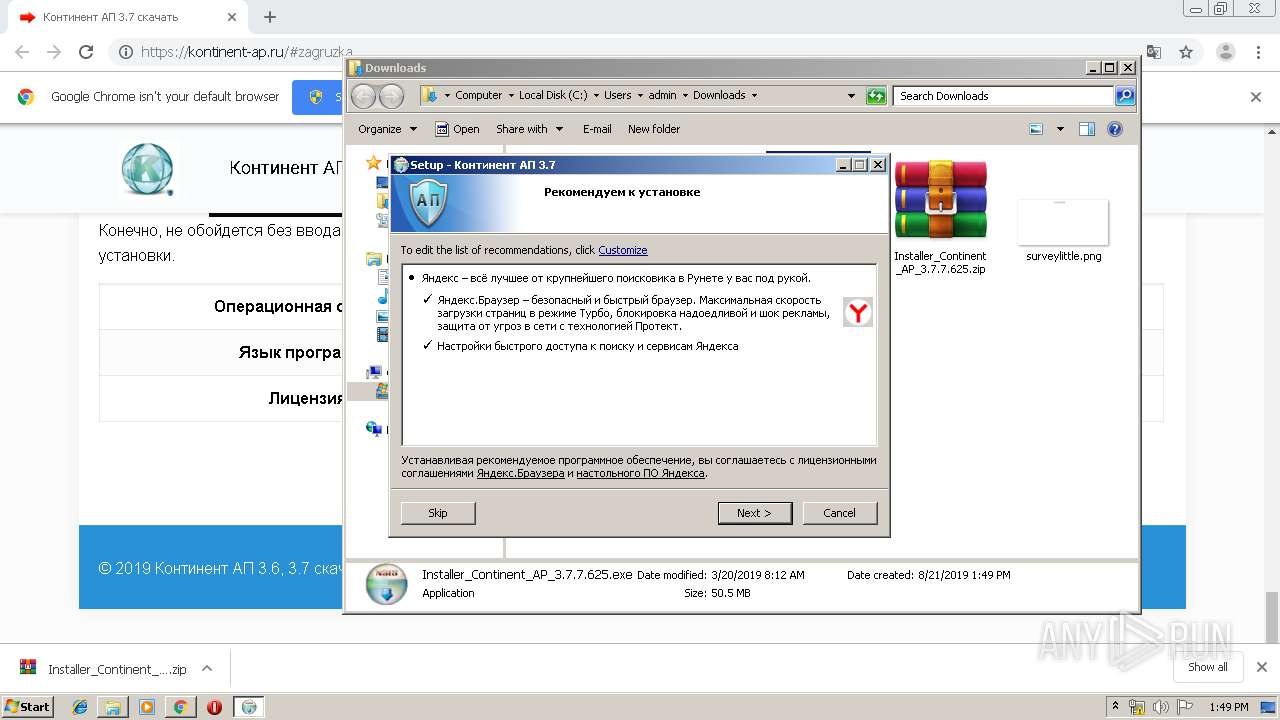Image resolution: width=1280 pixels, height=720 pixels.
Task: Expand the arrow after Local Disk (C:) breadcrumb
Action: tap(595, 96)
